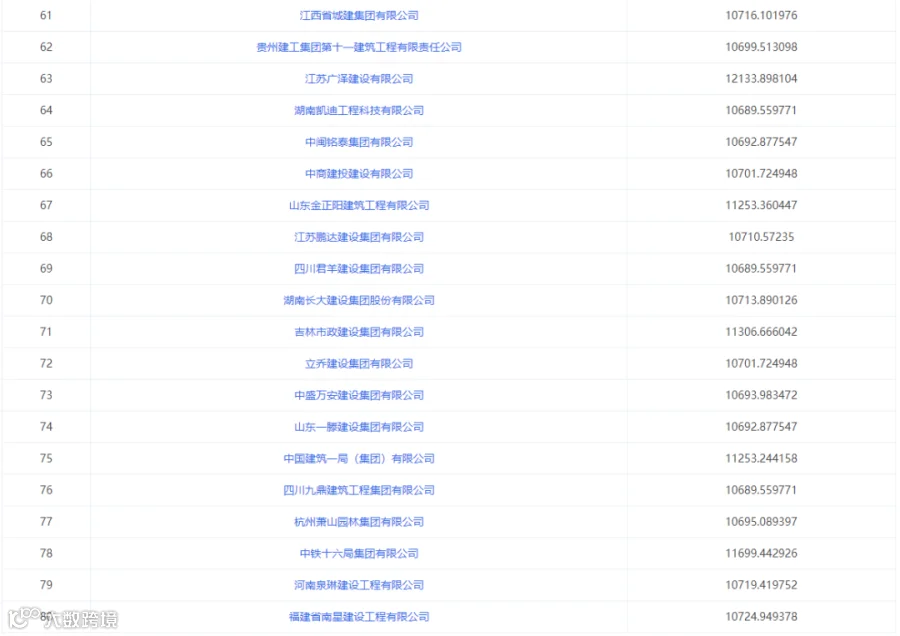
Task: Select the value 11253.360447
Action: click(761, 205)
